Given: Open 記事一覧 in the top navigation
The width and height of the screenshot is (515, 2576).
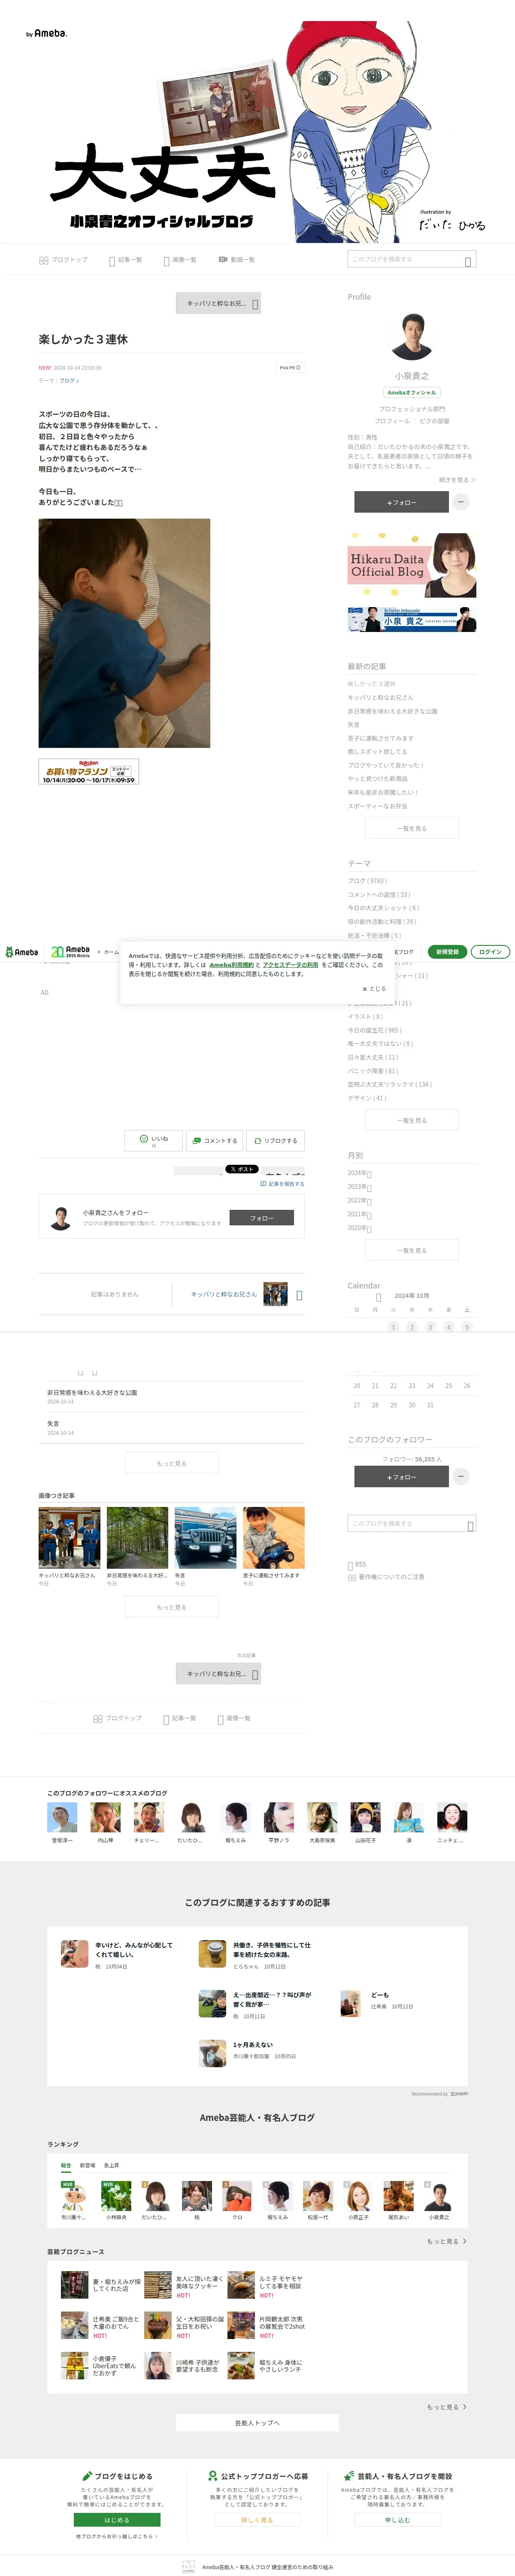Looking at the screenshot, I should click(x=126, y=260).
